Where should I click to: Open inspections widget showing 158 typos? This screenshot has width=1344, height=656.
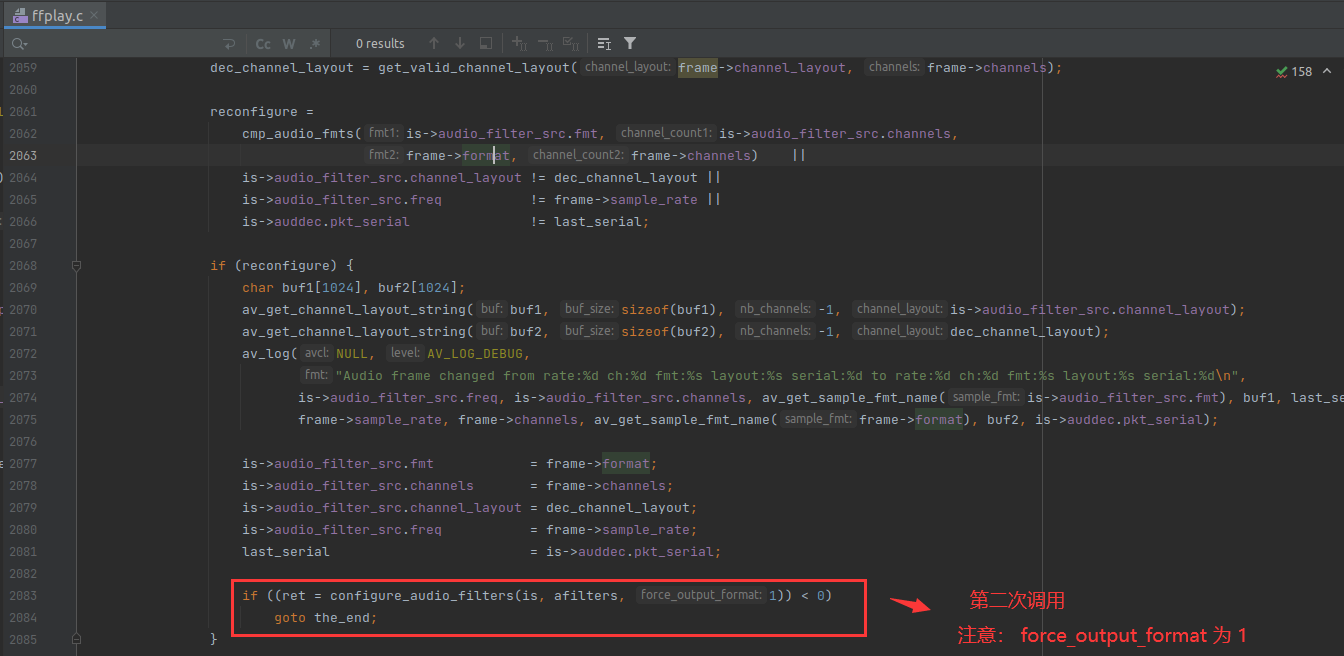(x=1294, y=72)
